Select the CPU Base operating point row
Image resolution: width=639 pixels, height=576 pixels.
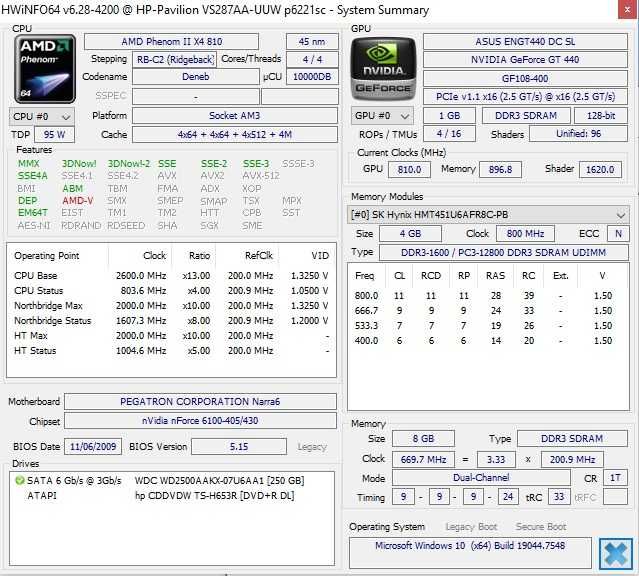tap(171, 276)
